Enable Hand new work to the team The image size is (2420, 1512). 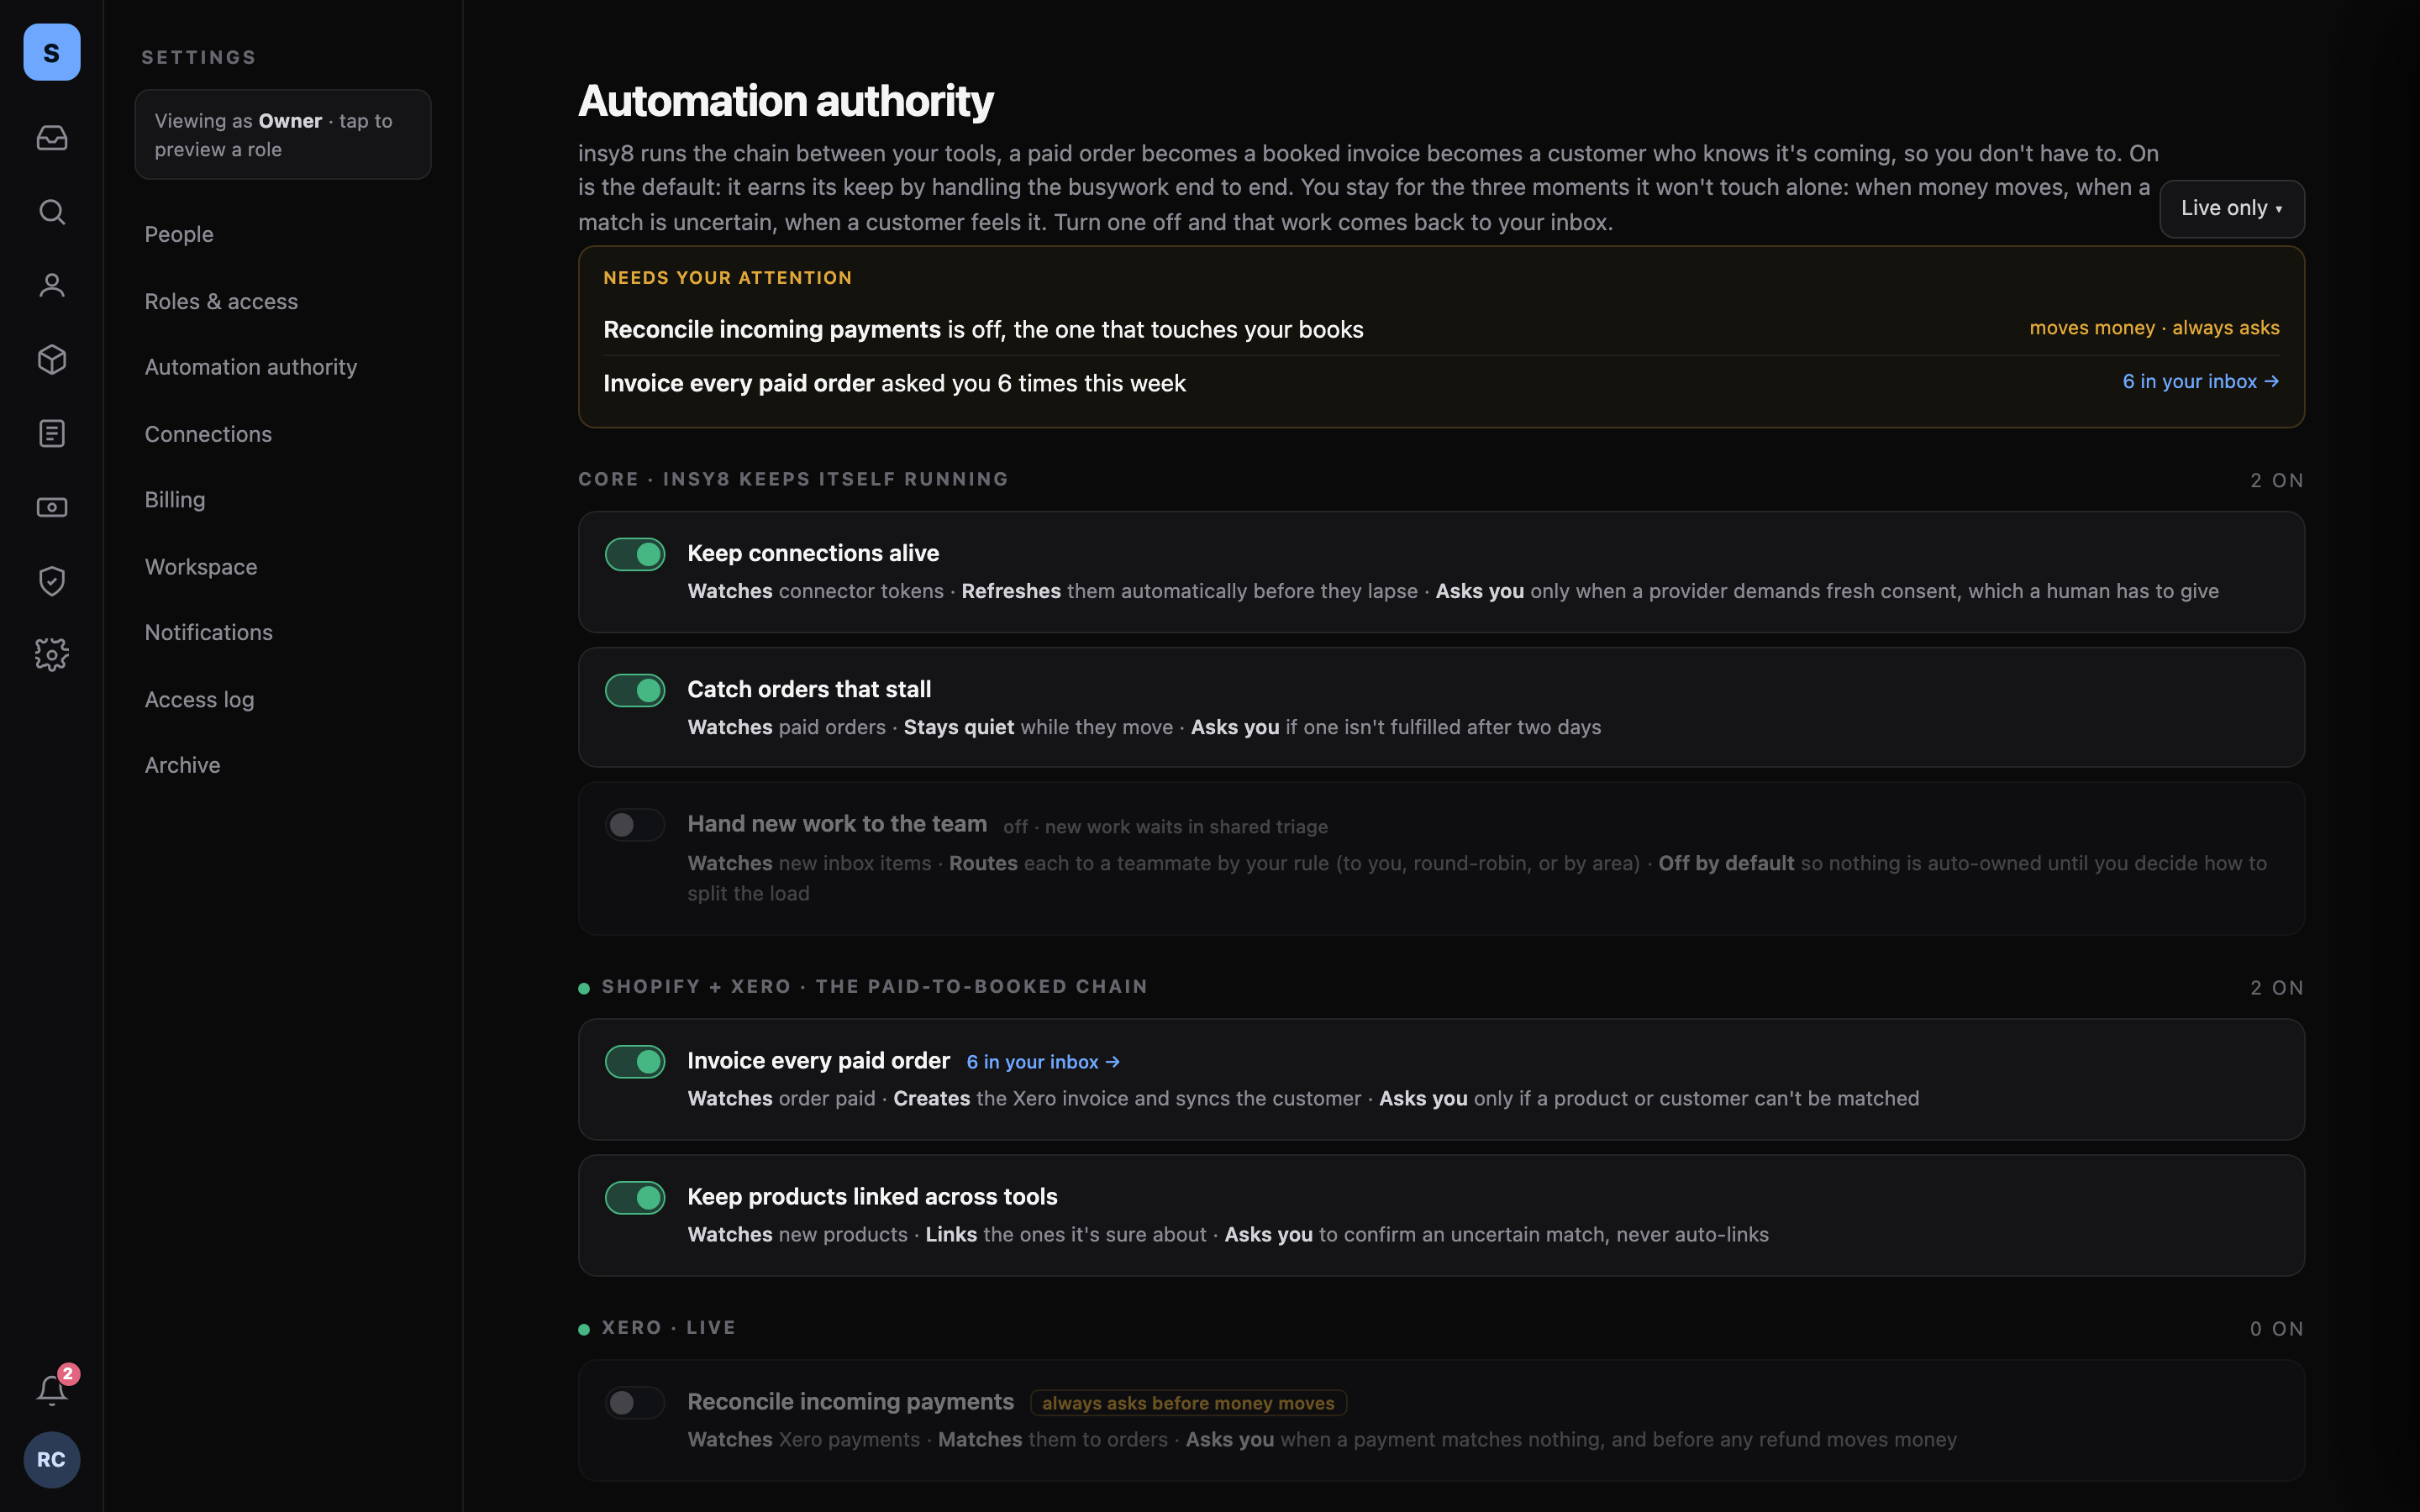(635, 825)
